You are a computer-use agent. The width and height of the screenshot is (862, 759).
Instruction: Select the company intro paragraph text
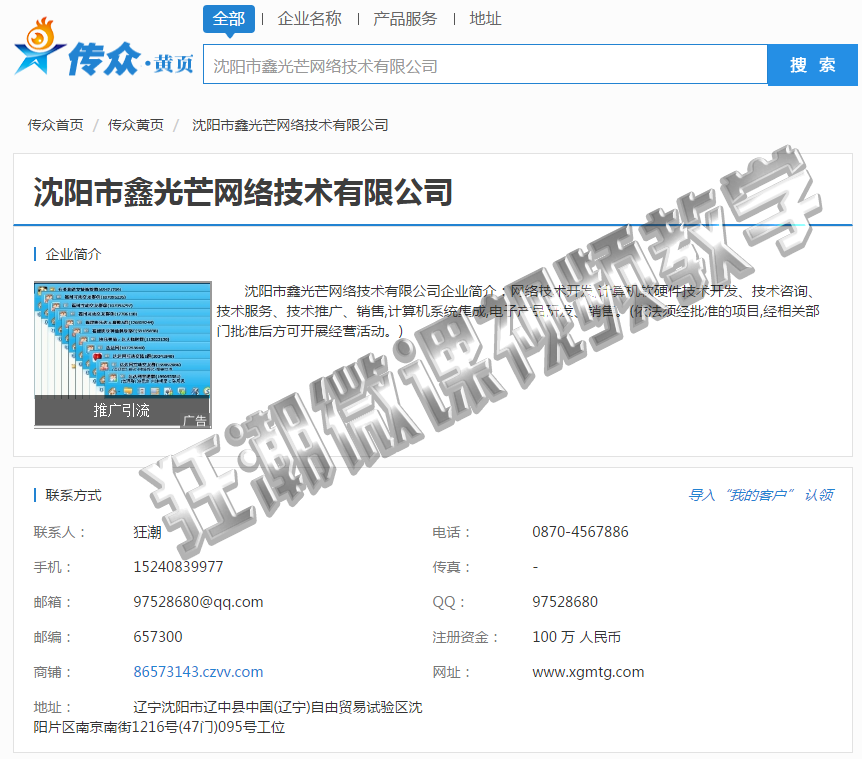click(x=518, y=311)
